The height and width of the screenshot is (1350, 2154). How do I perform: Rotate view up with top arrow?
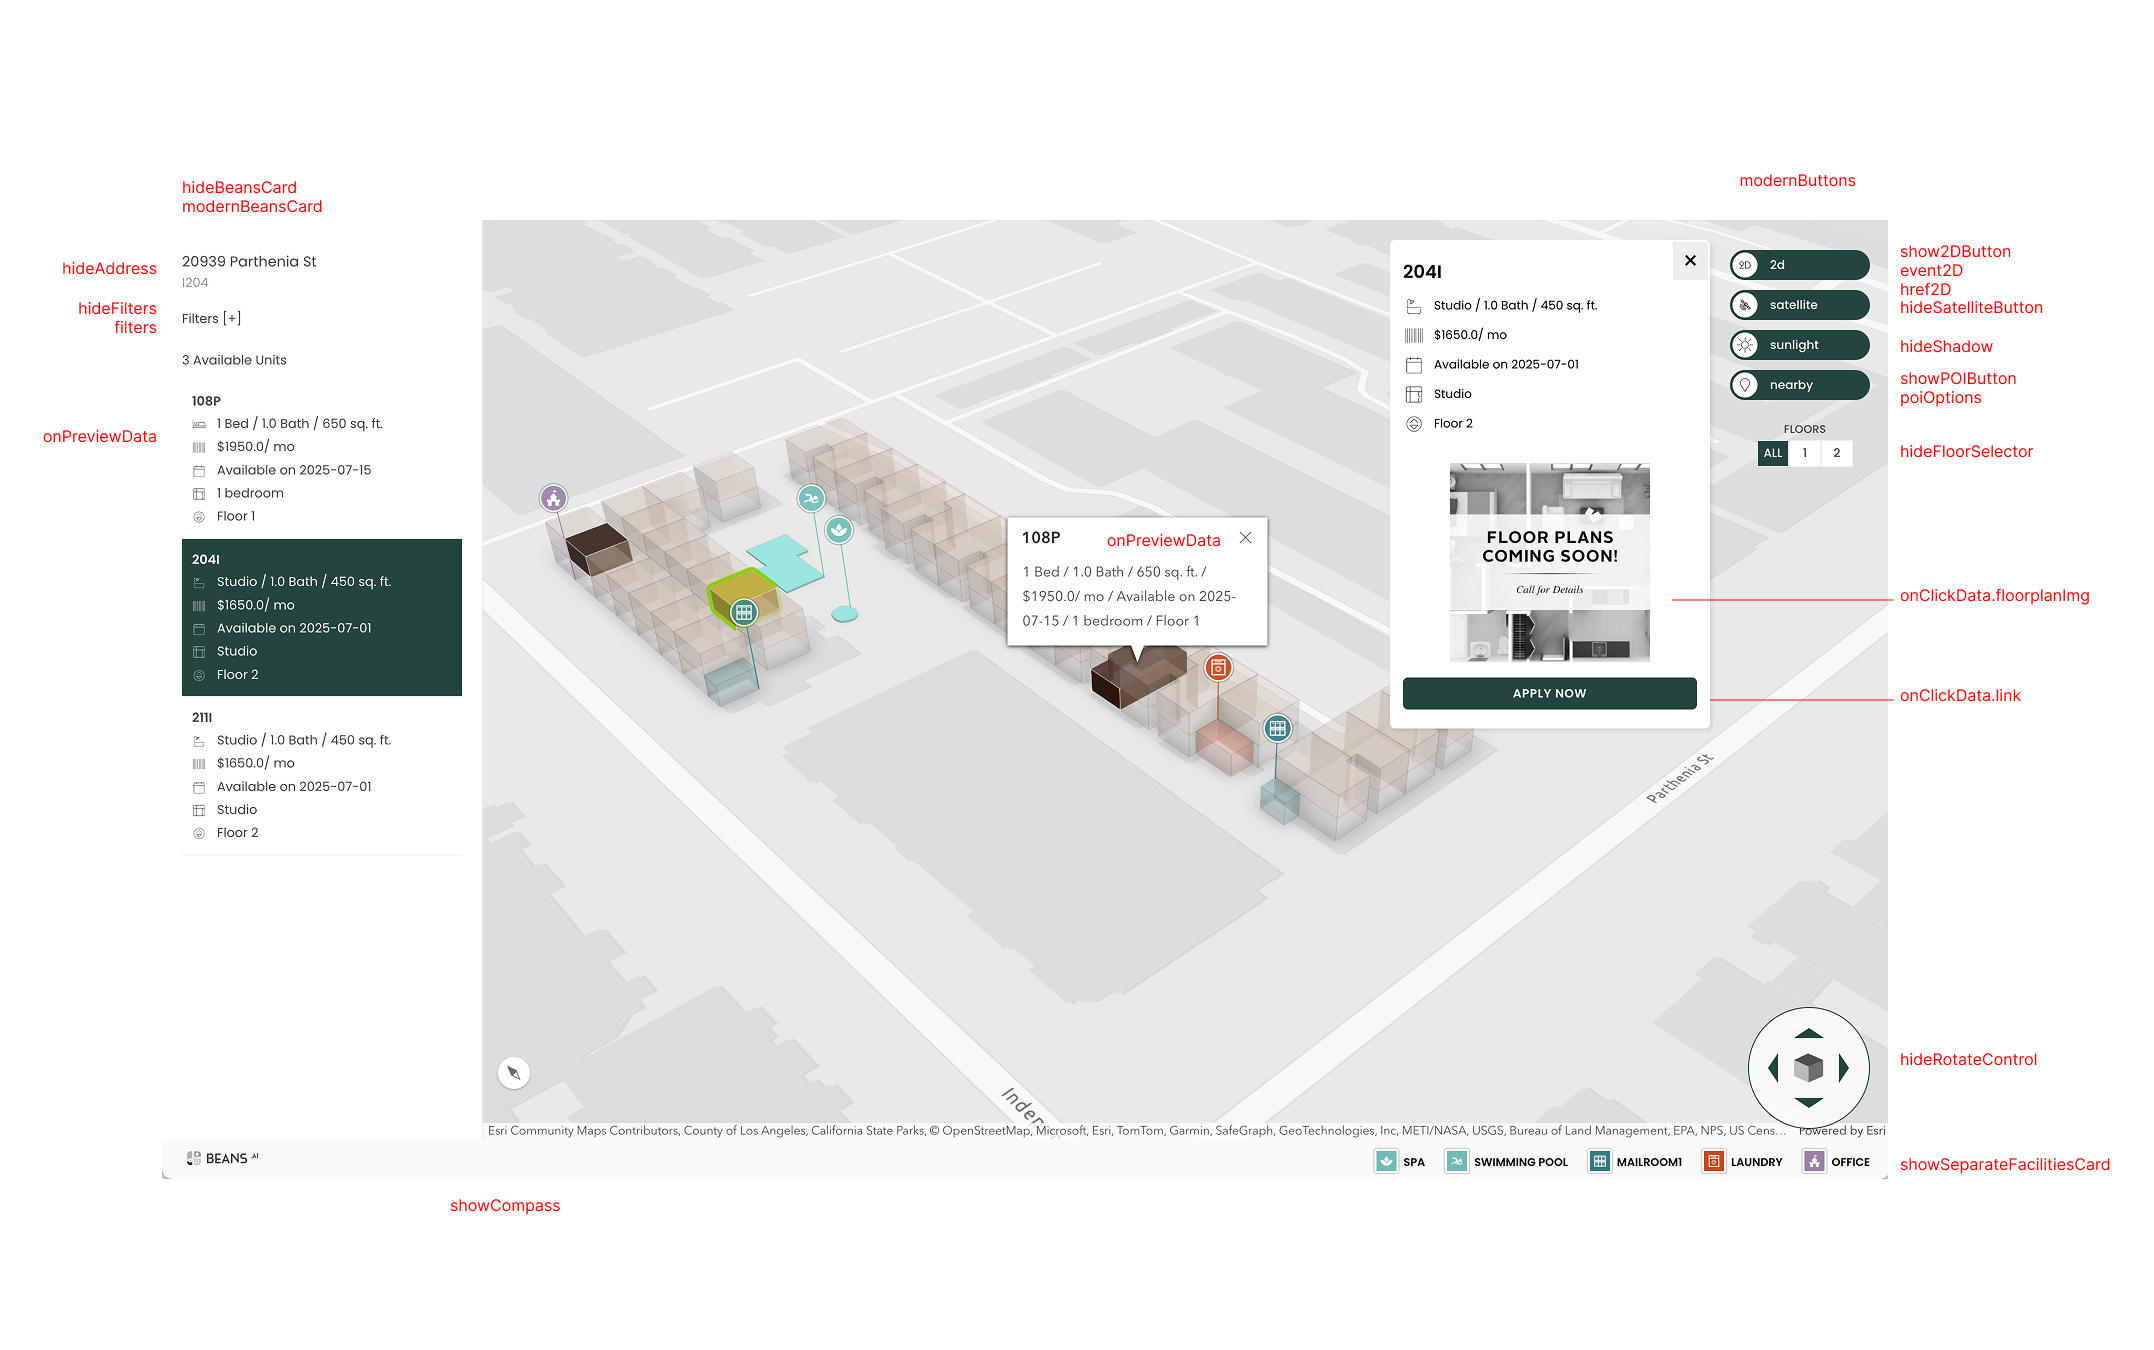(x=1808, y=1034)
